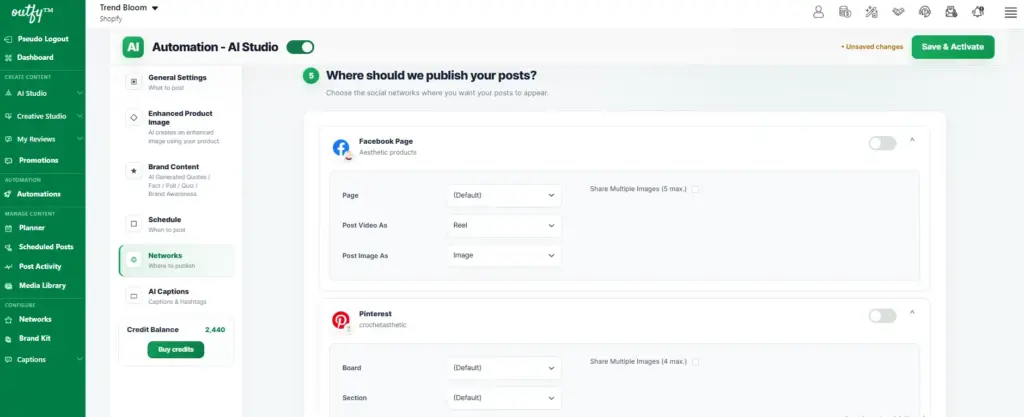Image resolution: width=1024 pixels, height=417 pixels.
Task: Click the Facebook logo icon
Action: click(341, 147)
